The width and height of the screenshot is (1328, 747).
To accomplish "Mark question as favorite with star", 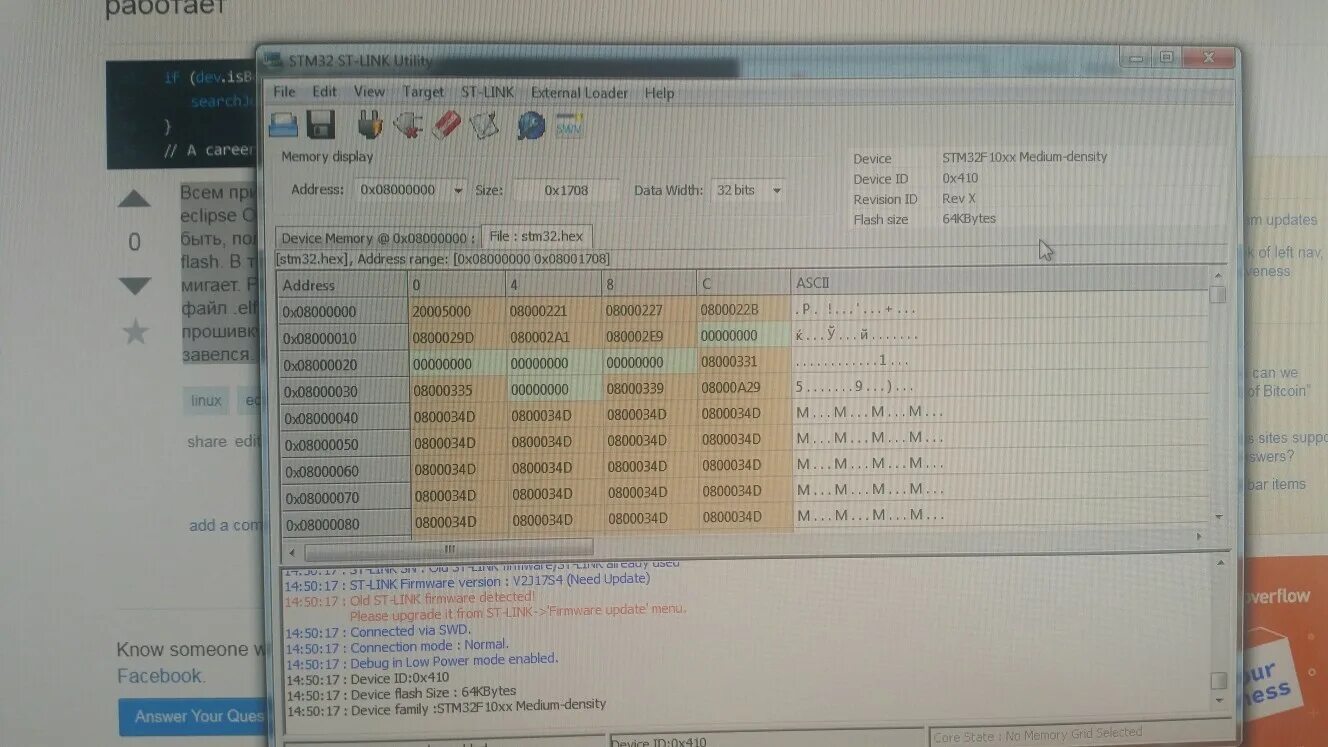I will (x=135, y=332).
